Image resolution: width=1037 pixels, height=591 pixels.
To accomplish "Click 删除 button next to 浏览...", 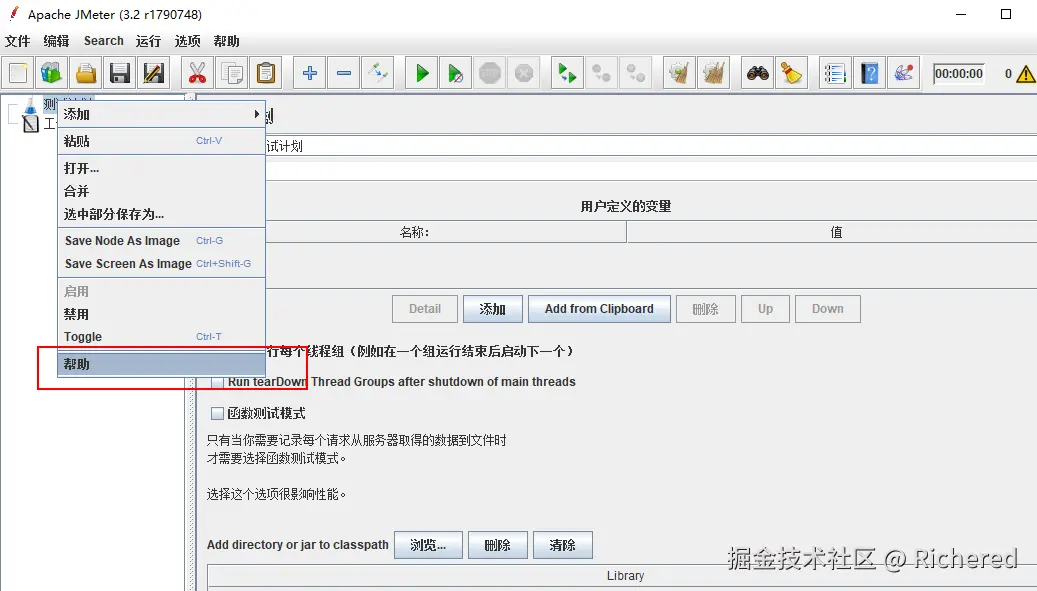I will (497, 545).
